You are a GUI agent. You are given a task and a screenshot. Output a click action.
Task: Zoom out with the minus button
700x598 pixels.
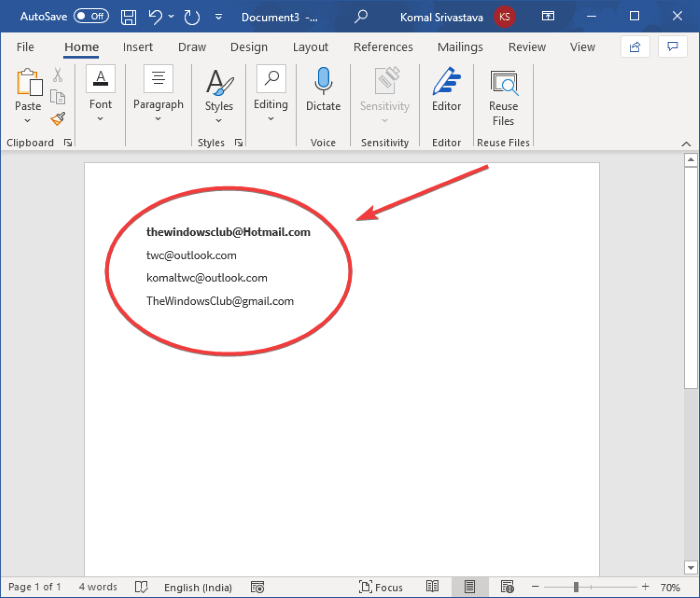point(535,587)
